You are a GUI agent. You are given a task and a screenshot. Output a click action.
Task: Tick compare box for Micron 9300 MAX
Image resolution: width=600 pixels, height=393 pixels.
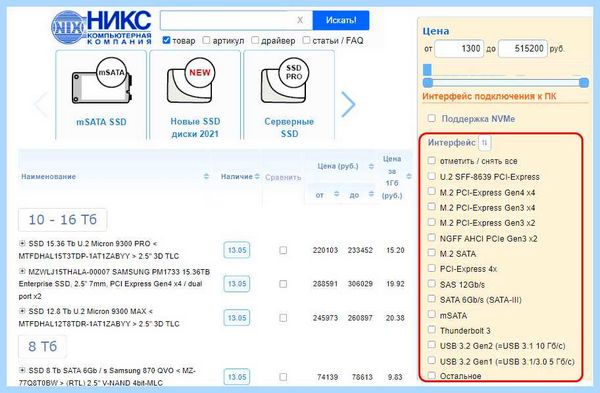tap(283, 318)
